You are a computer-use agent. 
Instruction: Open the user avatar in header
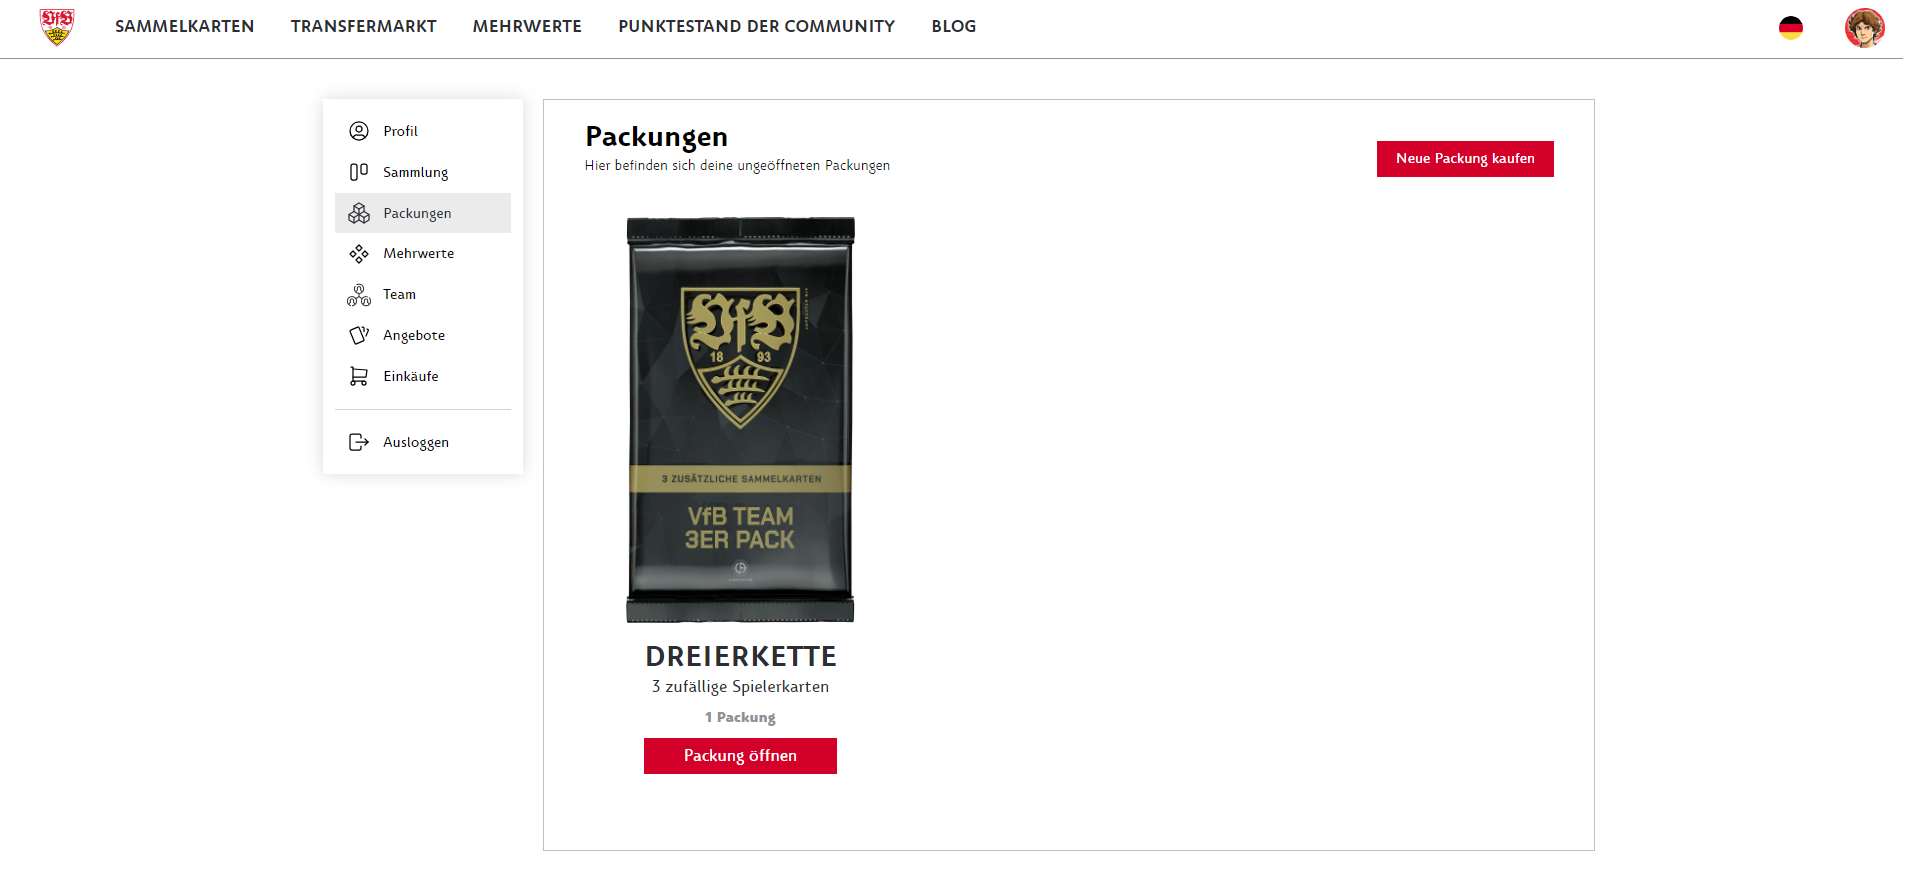click(1864, 28)
